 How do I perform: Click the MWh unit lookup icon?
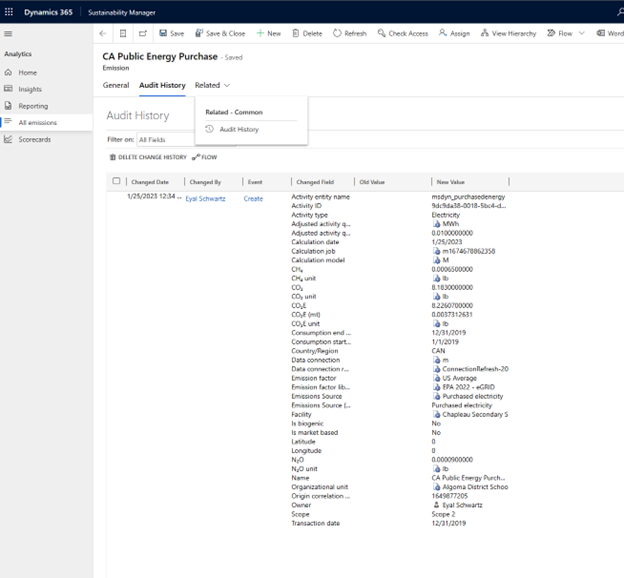pyautogui.click(x=437, y=224)
